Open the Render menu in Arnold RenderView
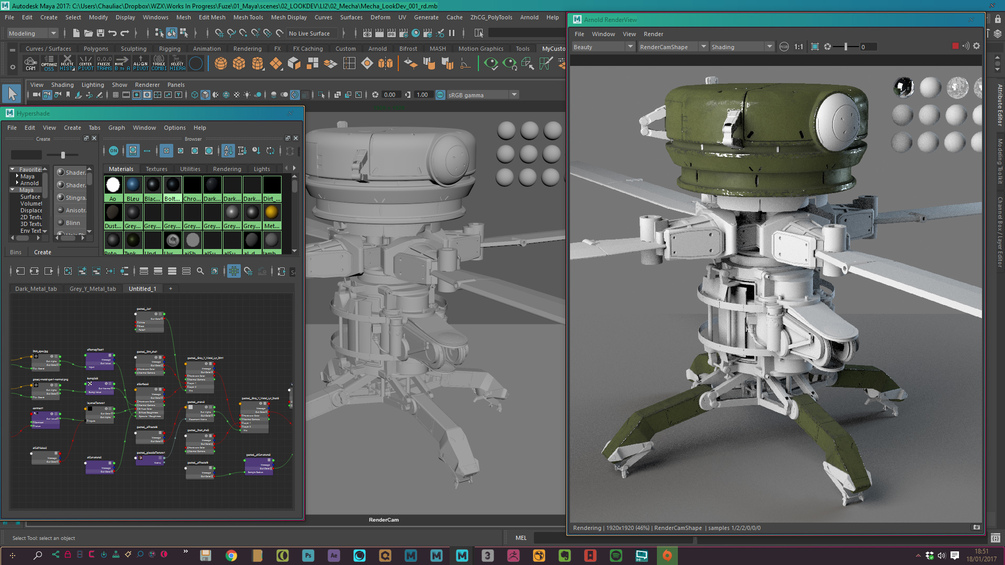 coord(653,34)
